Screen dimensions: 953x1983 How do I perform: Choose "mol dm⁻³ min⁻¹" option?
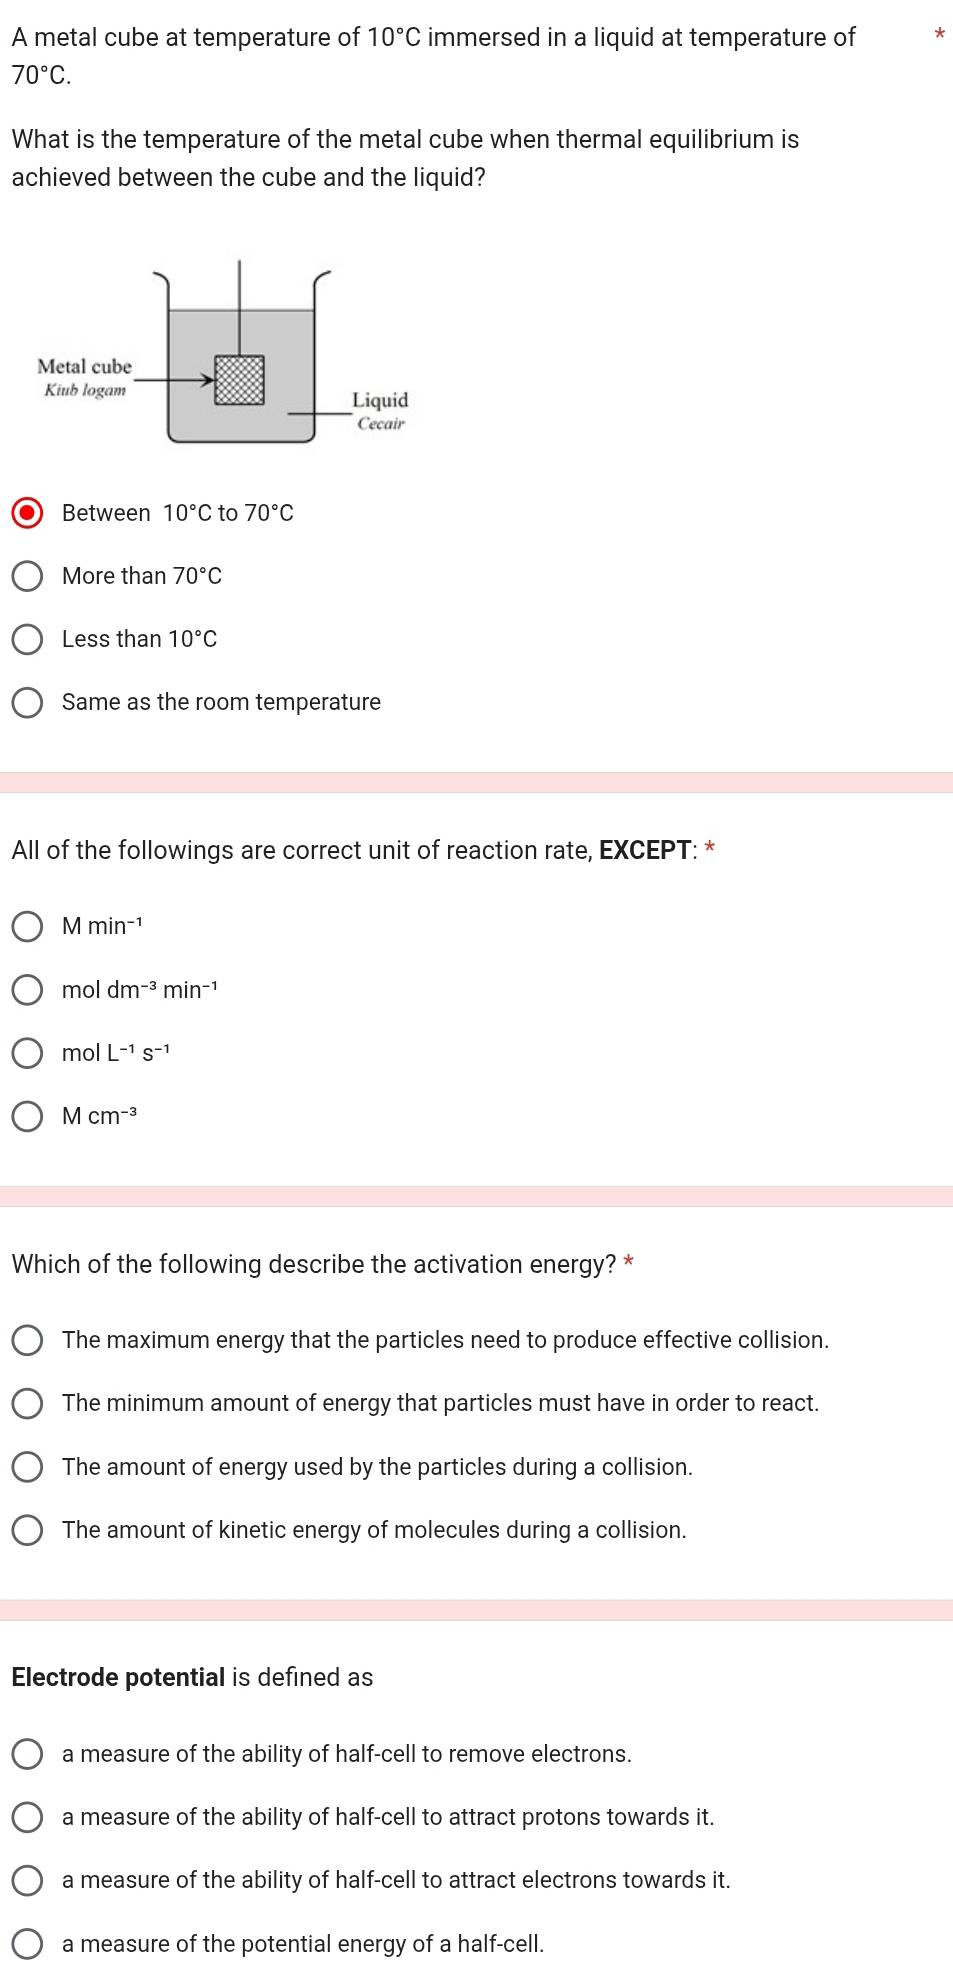point(28,990)
